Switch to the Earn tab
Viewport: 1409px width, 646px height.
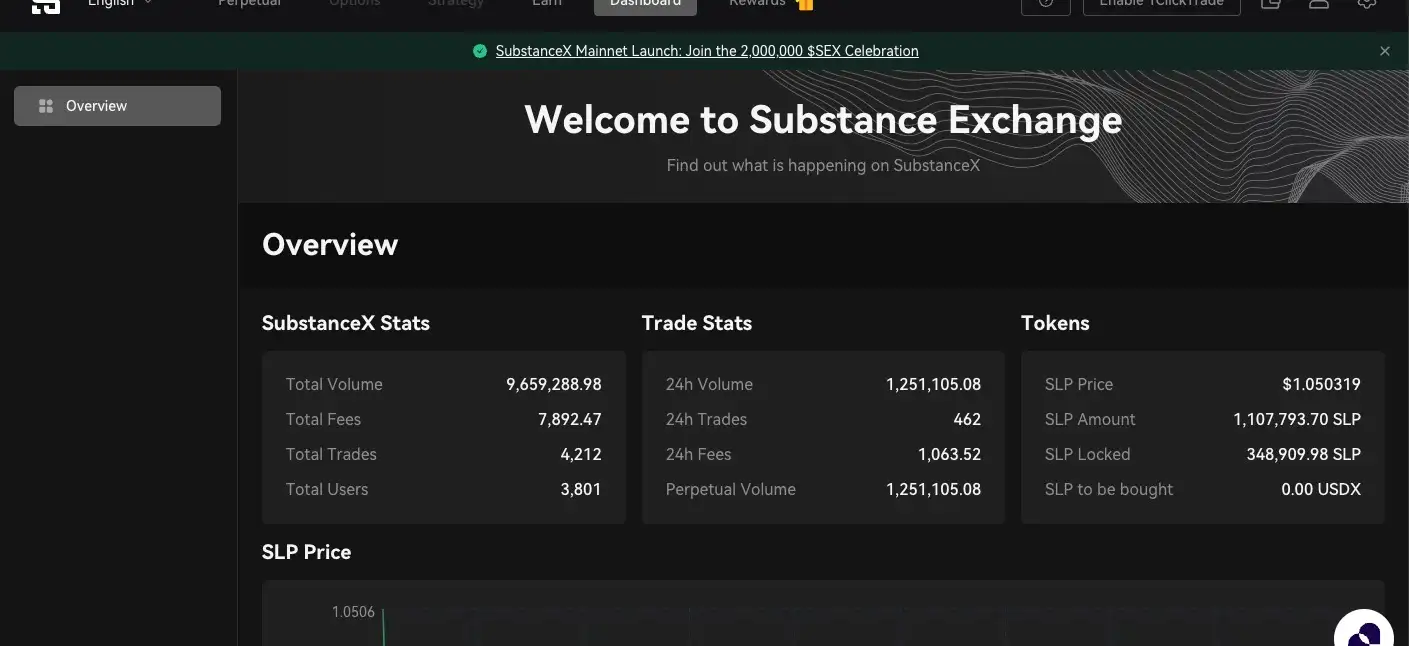(x=546, y=4)
